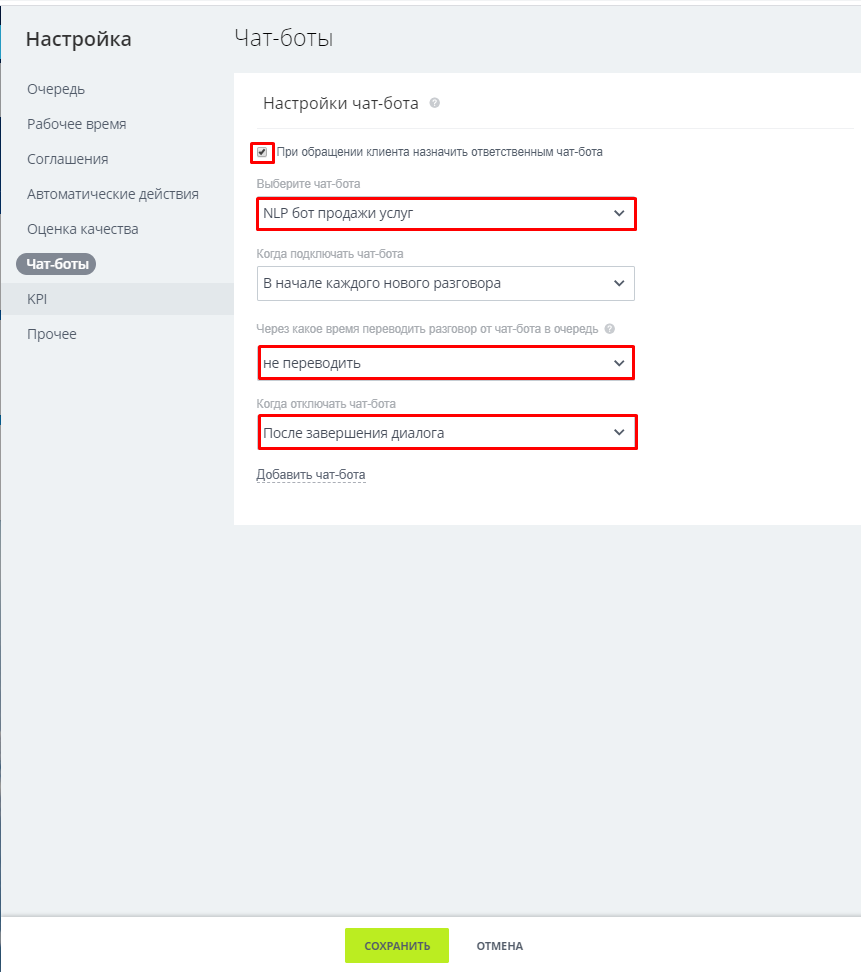Switch to Оценка качества section
The image size is (861, 972).
pyautogui.click(x=82, y=229)
